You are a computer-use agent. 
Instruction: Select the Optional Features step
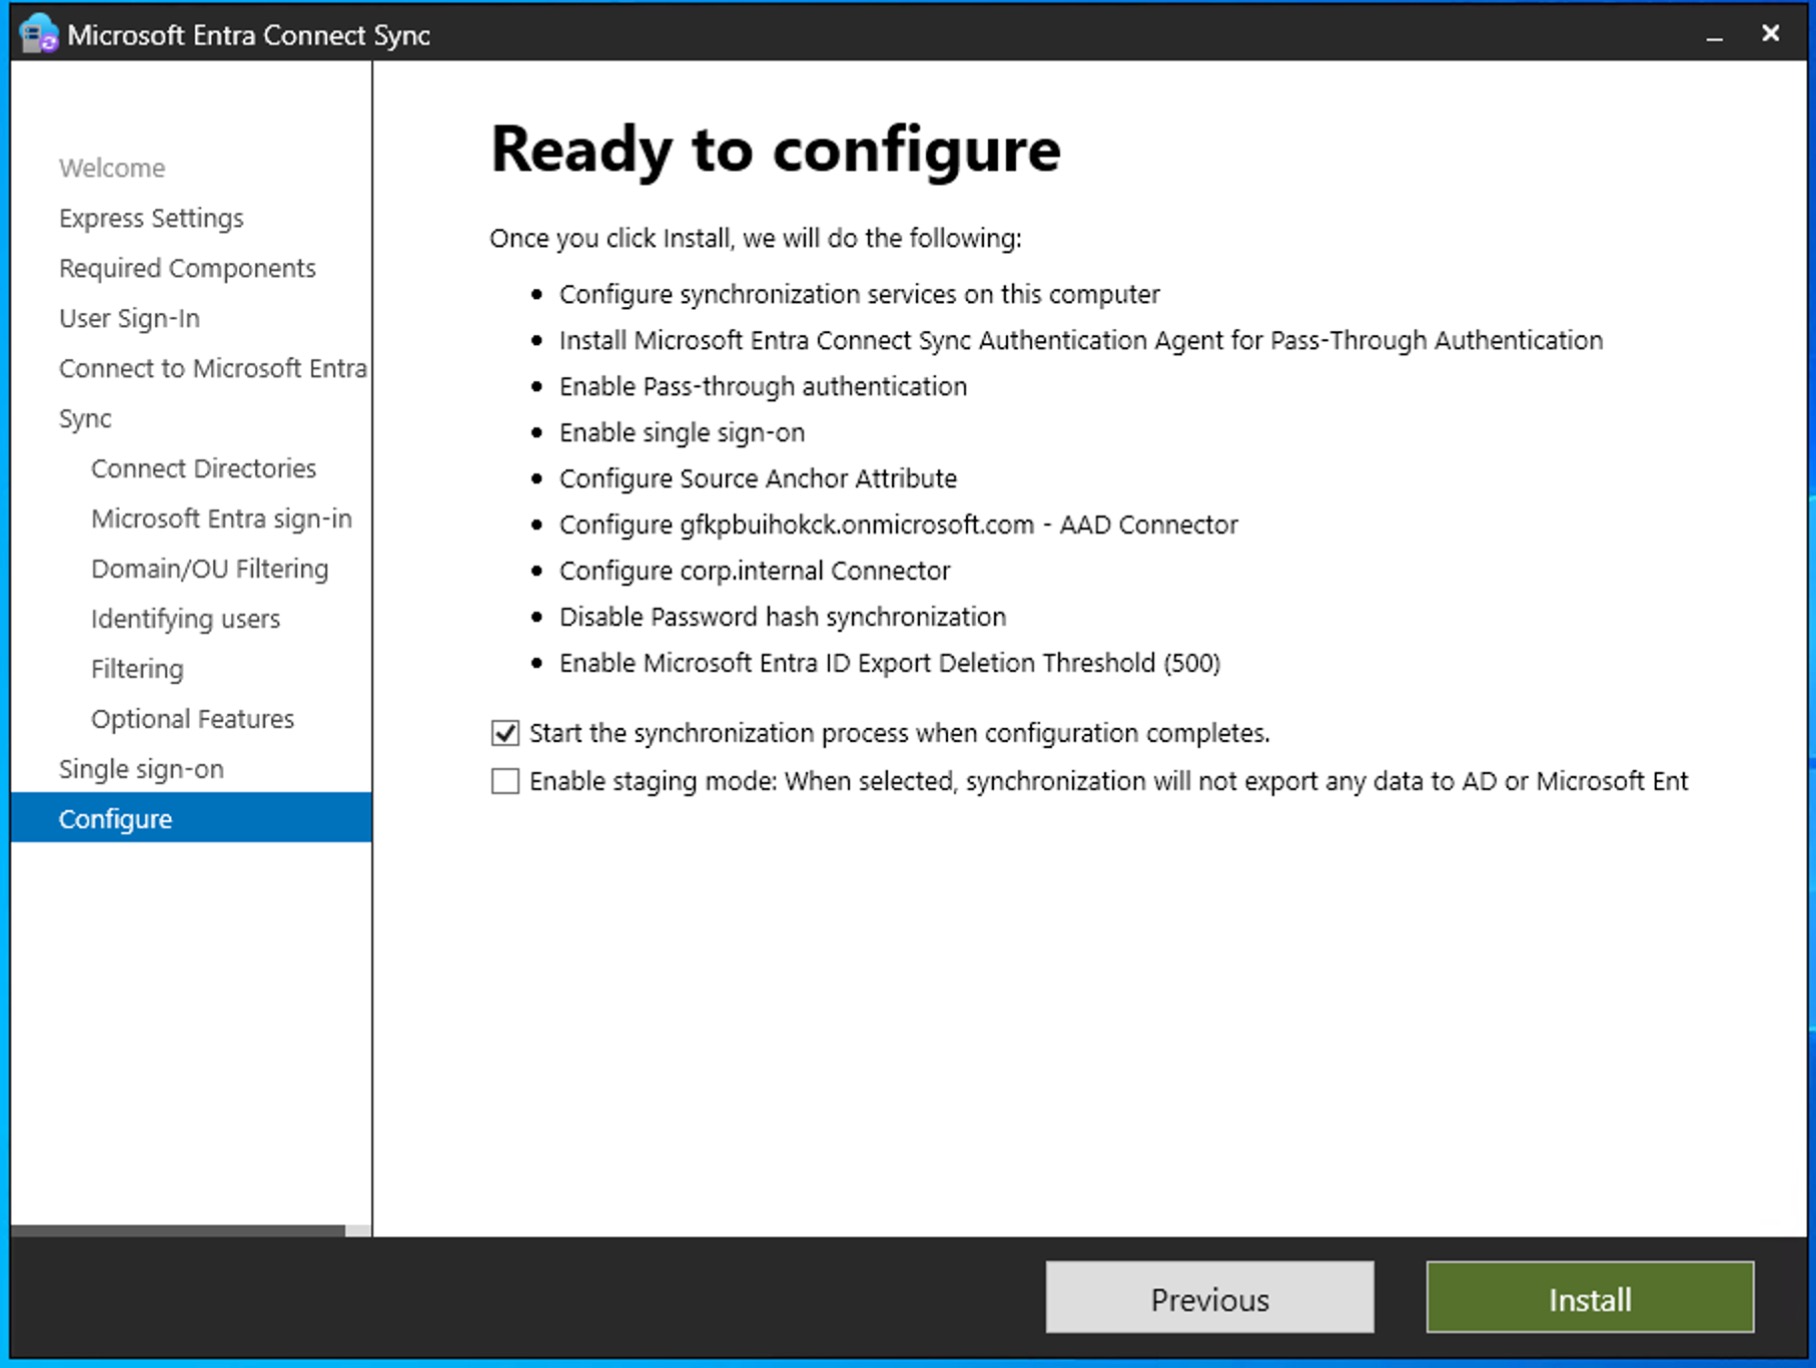pos(192,718)
